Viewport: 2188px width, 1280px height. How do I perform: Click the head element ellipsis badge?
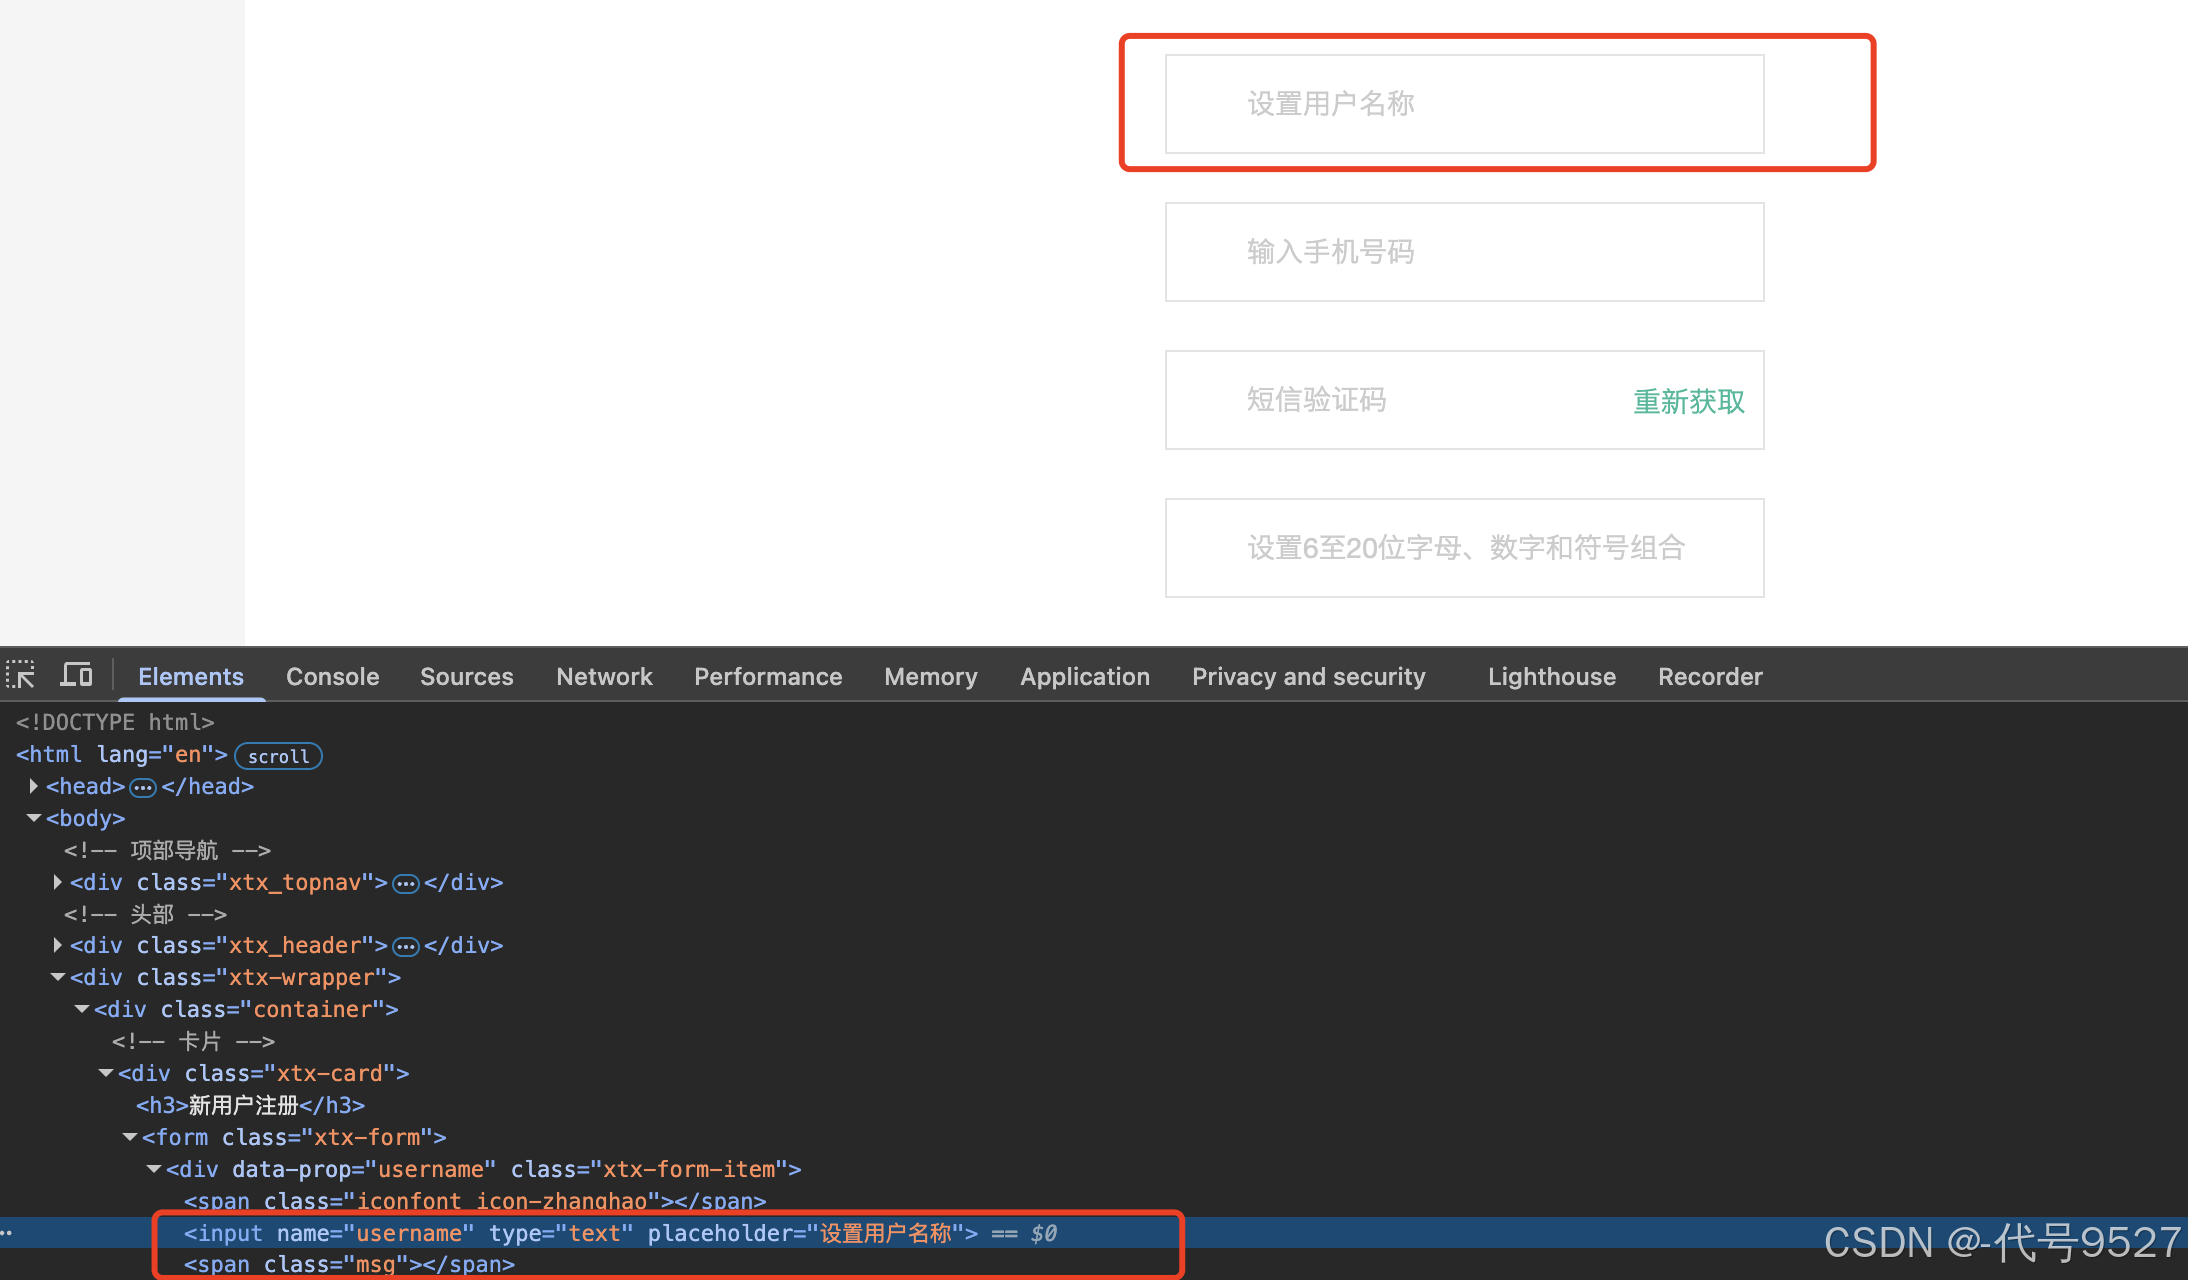[143, 788]
